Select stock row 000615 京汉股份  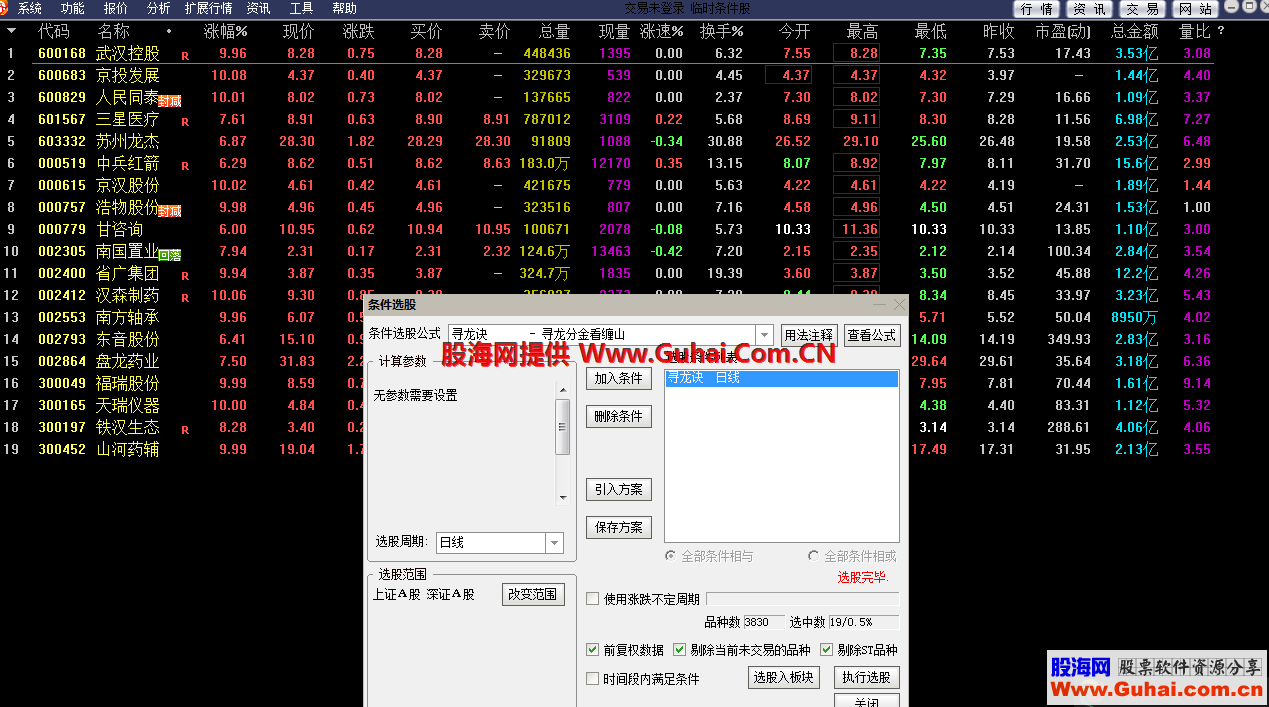[x=608, y=185]
